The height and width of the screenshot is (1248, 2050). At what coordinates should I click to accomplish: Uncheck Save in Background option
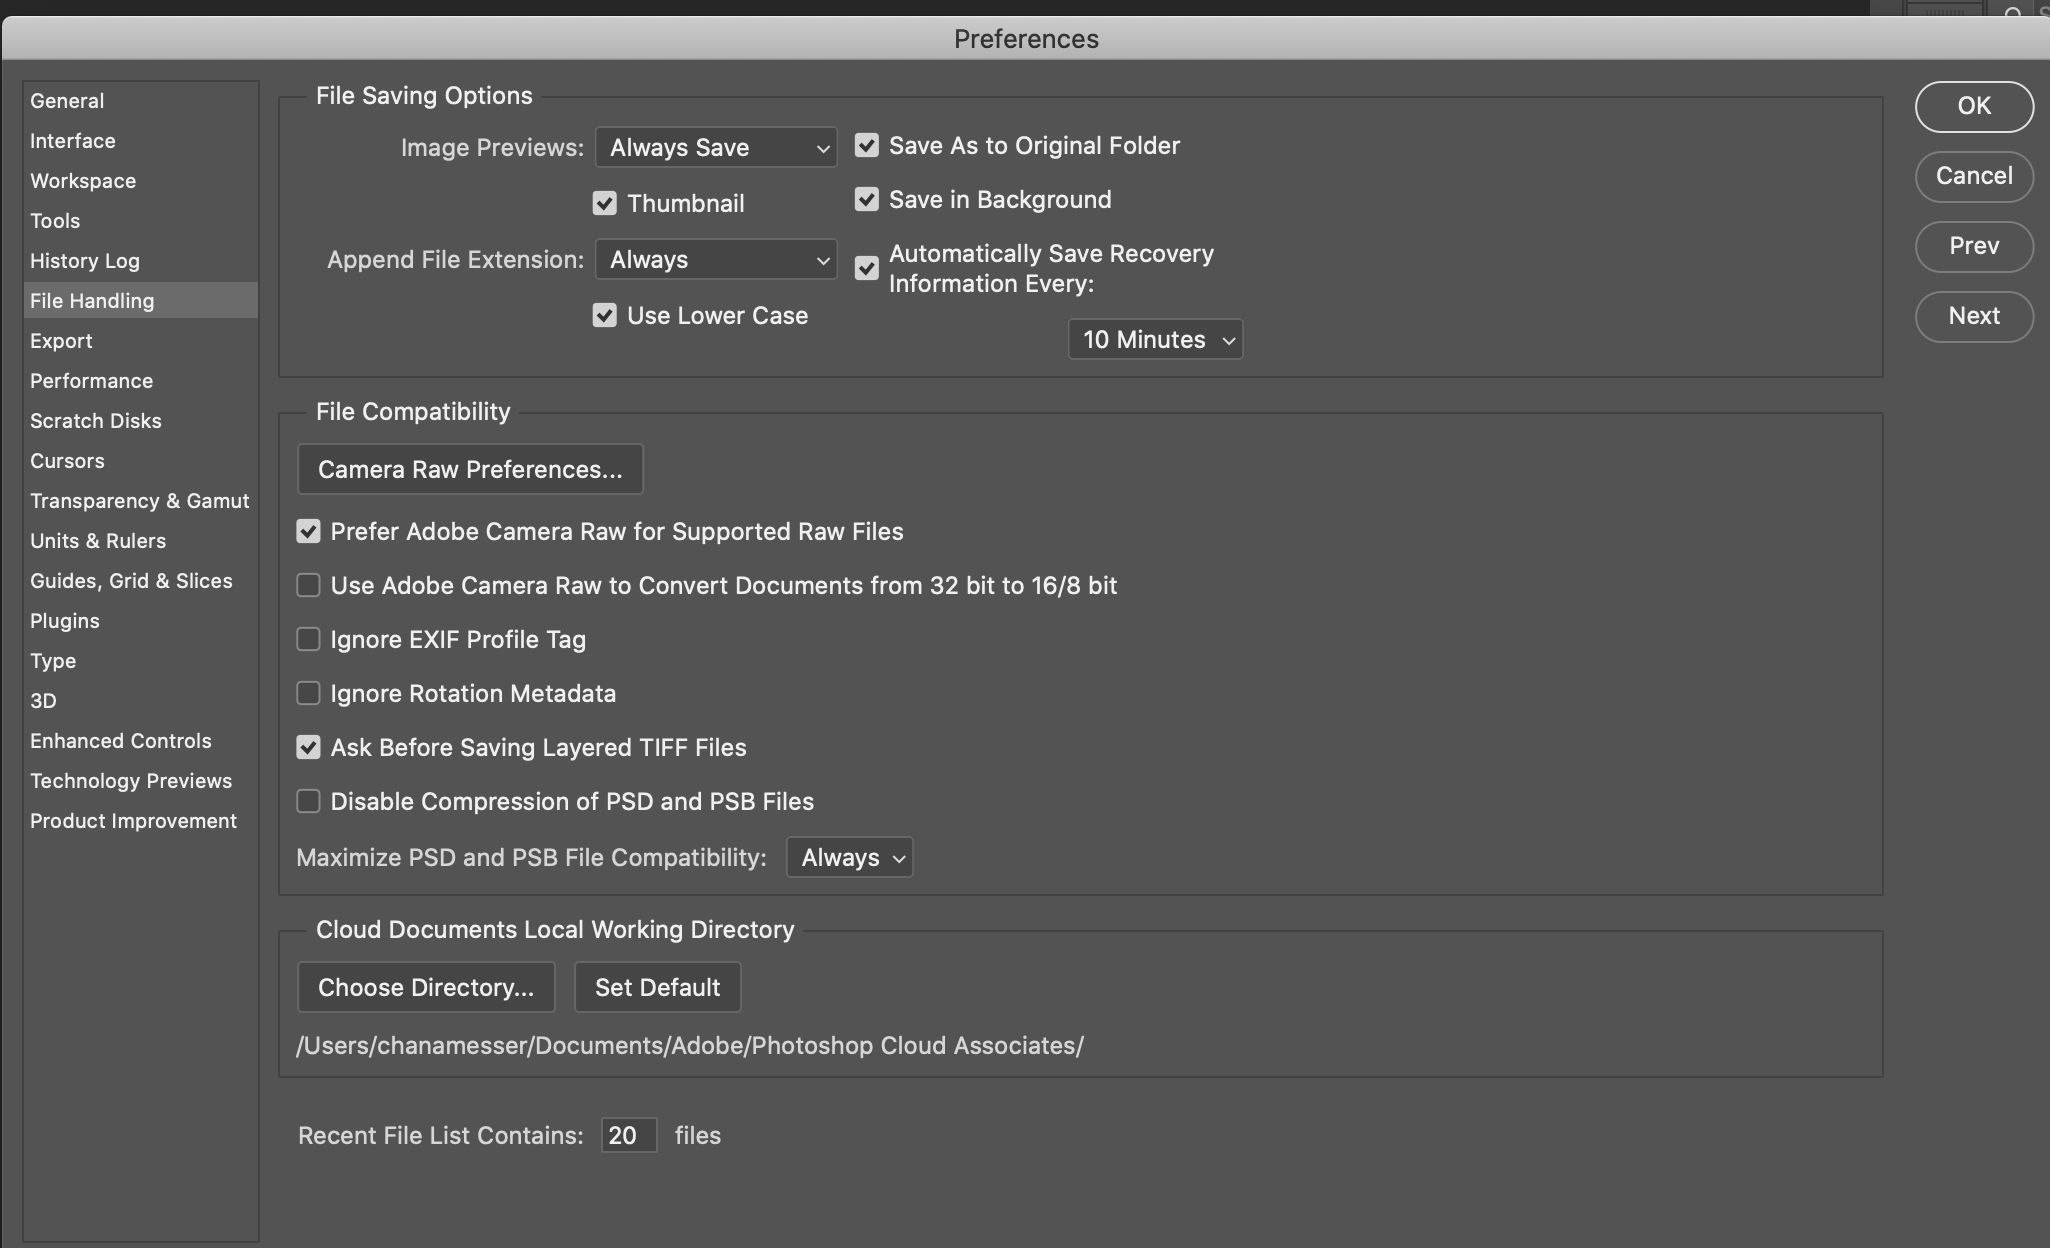(866, 200)
